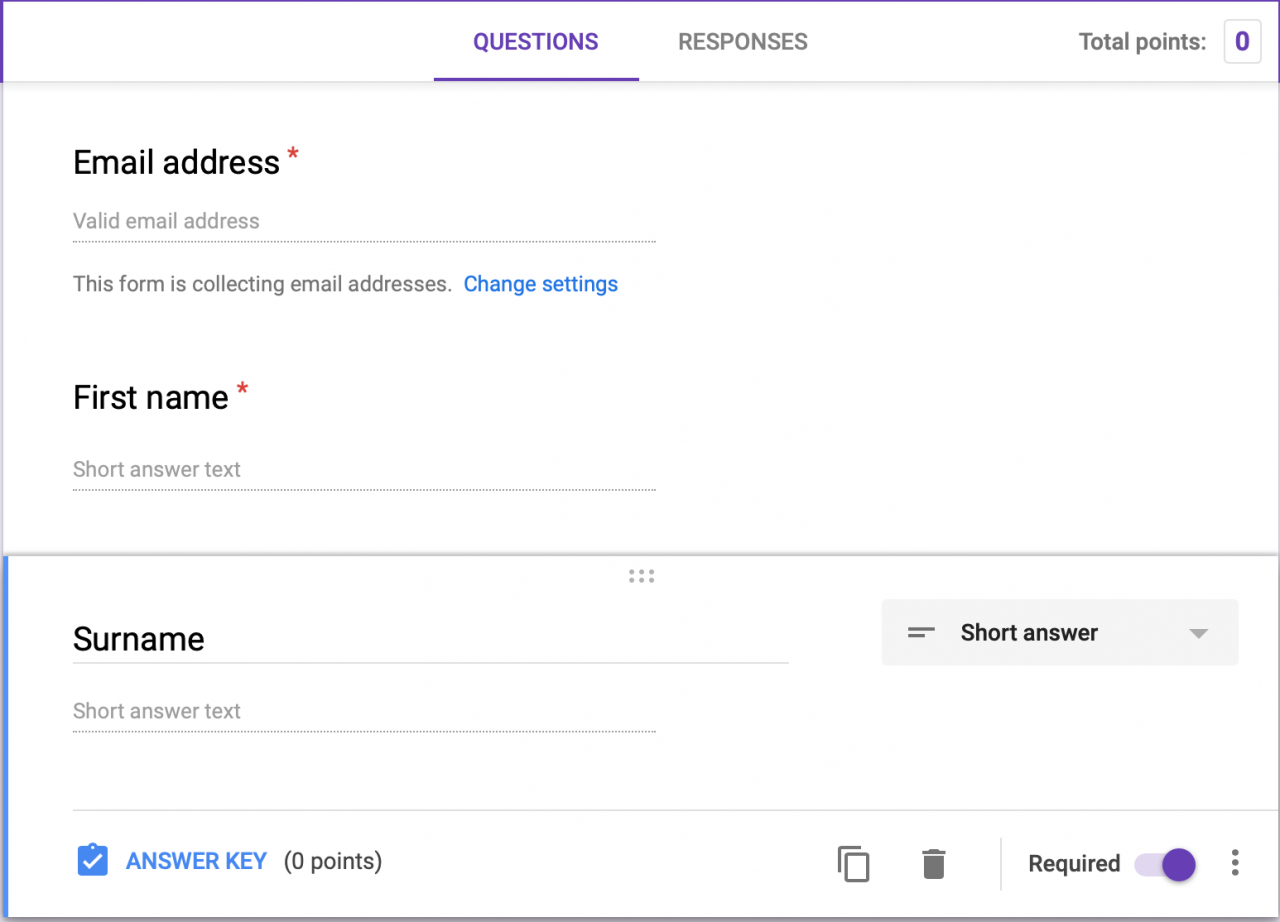Click the red asterisk next to Email address

[x=291, y=155]
